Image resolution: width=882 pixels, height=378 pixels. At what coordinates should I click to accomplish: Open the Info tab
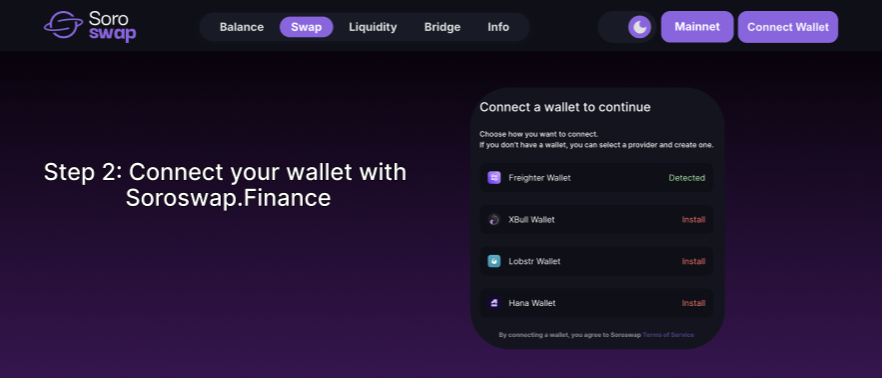click(x=498, y=27)
